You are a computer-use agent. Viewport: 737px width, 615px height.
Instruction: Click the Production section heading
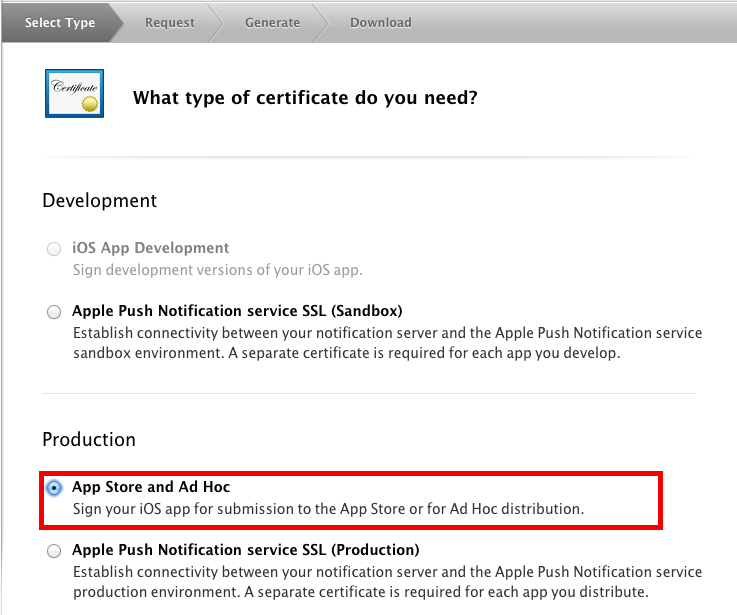[89, 440]
